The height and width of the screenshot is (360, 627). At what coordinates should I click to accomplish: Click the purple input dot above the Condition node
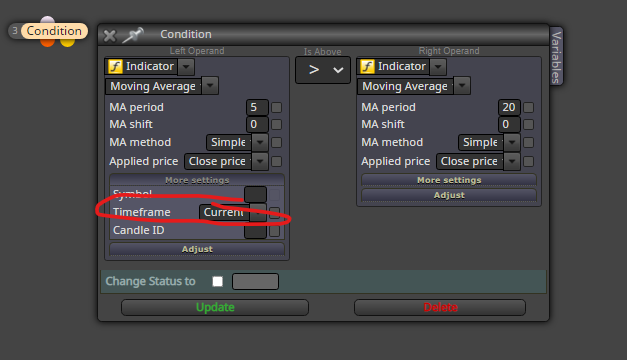click(x=48, y=20)
